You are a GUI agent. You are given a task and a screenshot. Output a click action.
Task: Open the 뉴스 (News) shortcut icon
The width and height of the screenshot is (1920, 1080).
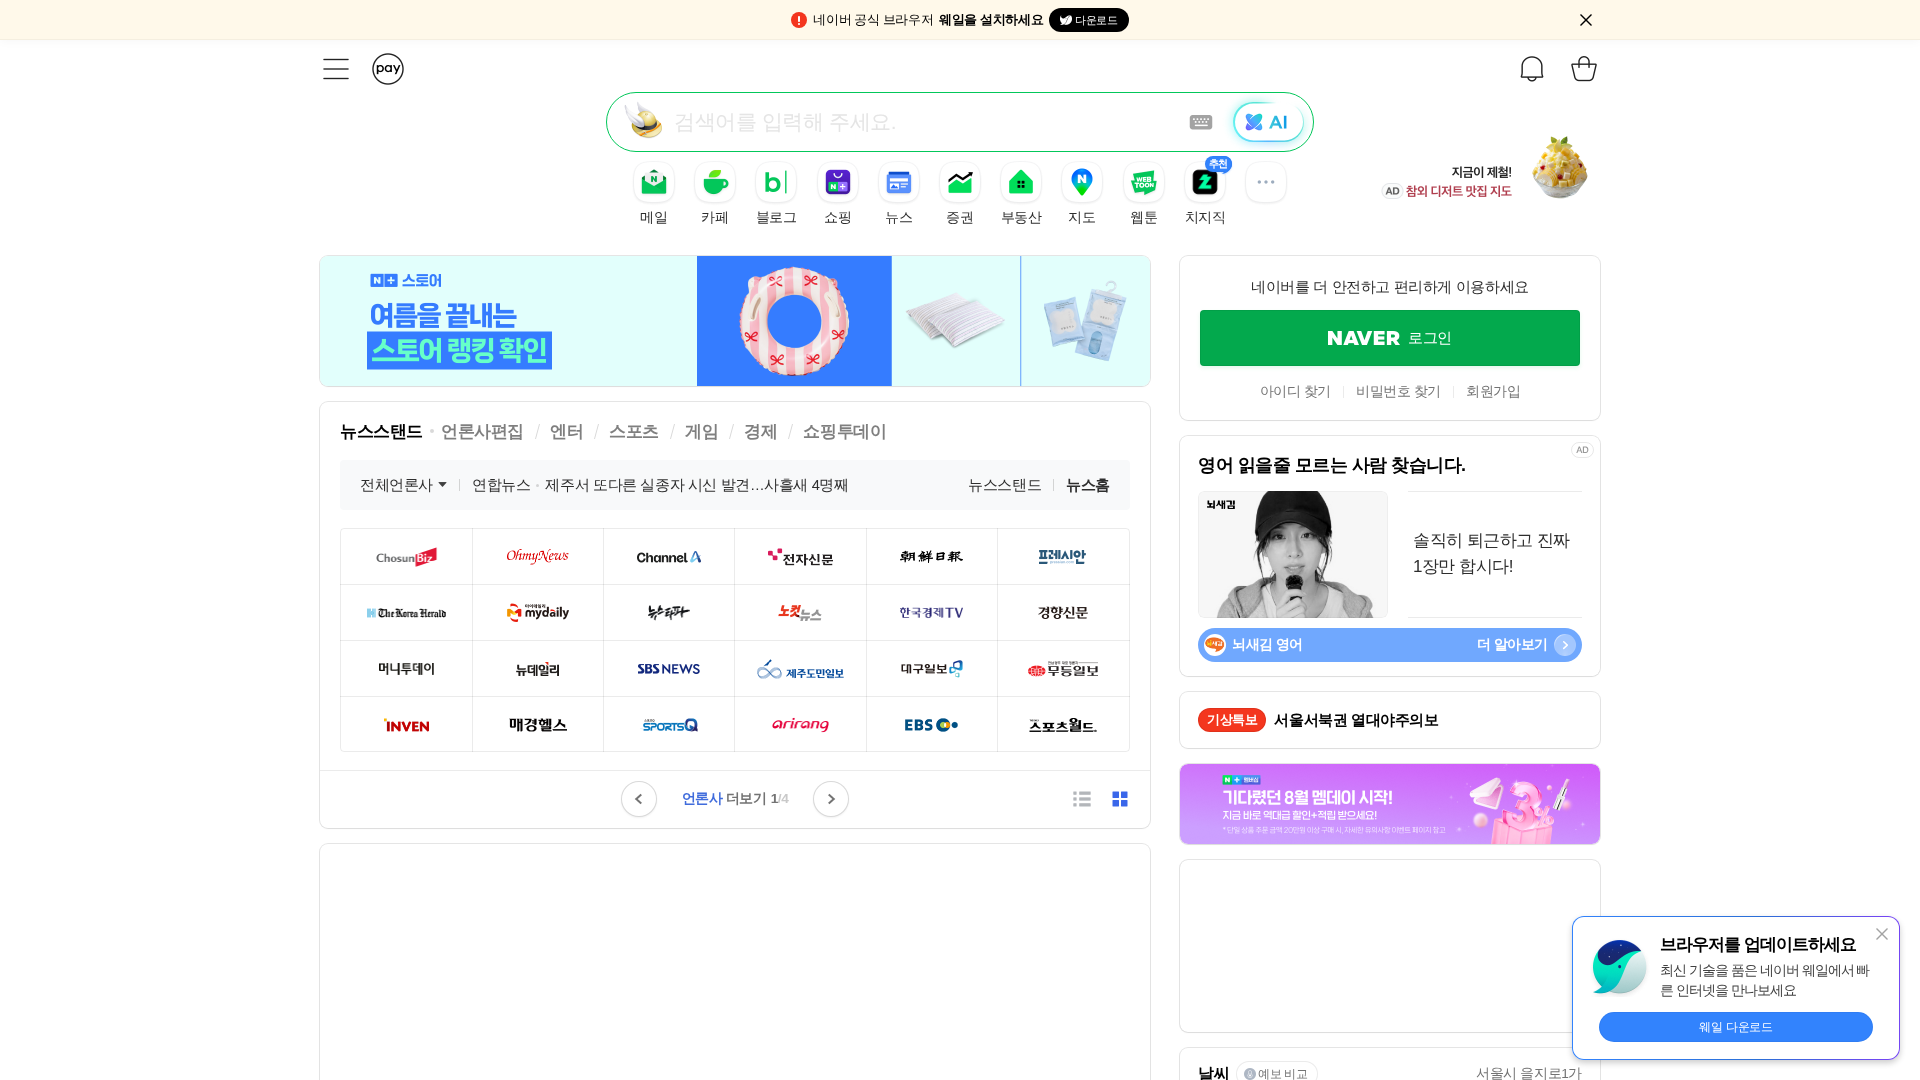tap(899, 183)
